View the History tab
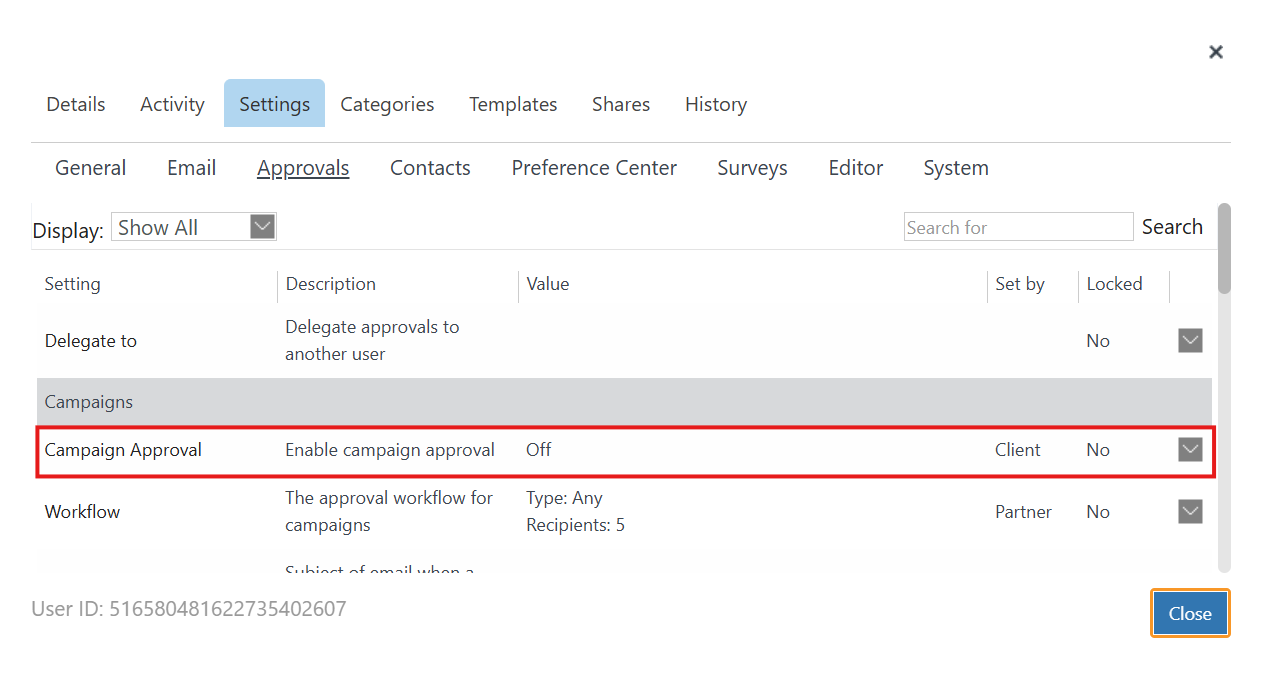Viewport: 1267px width, 674px height. (716, 104)
